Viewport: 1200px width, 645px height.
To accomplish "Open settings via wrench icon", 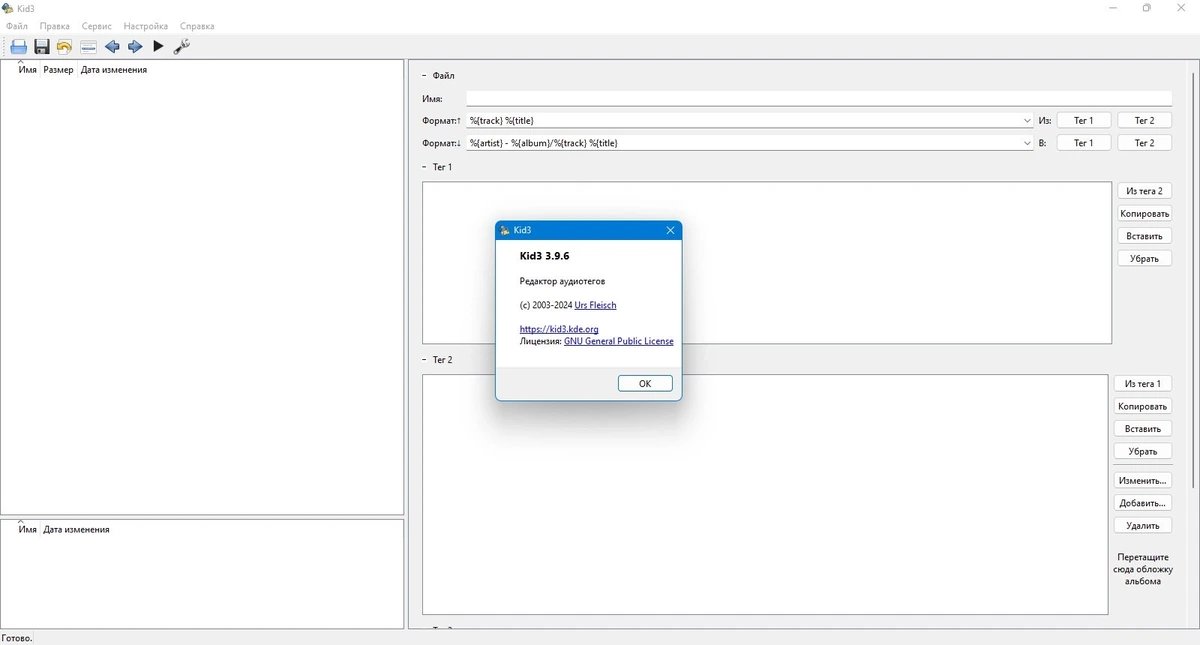I will (181, 47).
